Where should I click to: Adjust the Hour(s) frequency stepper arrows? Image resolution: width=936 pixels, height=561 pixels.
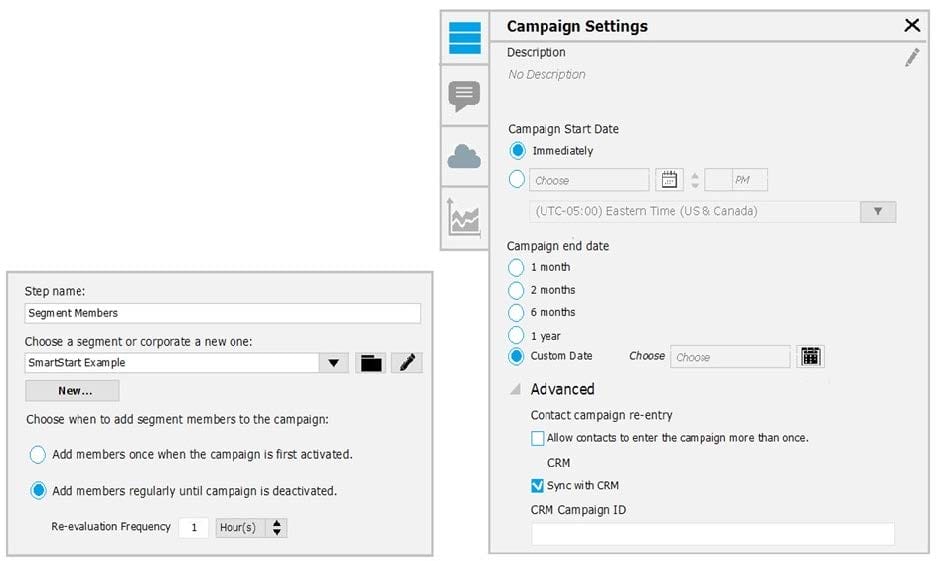pyautogui.click(x=277, y=527)
